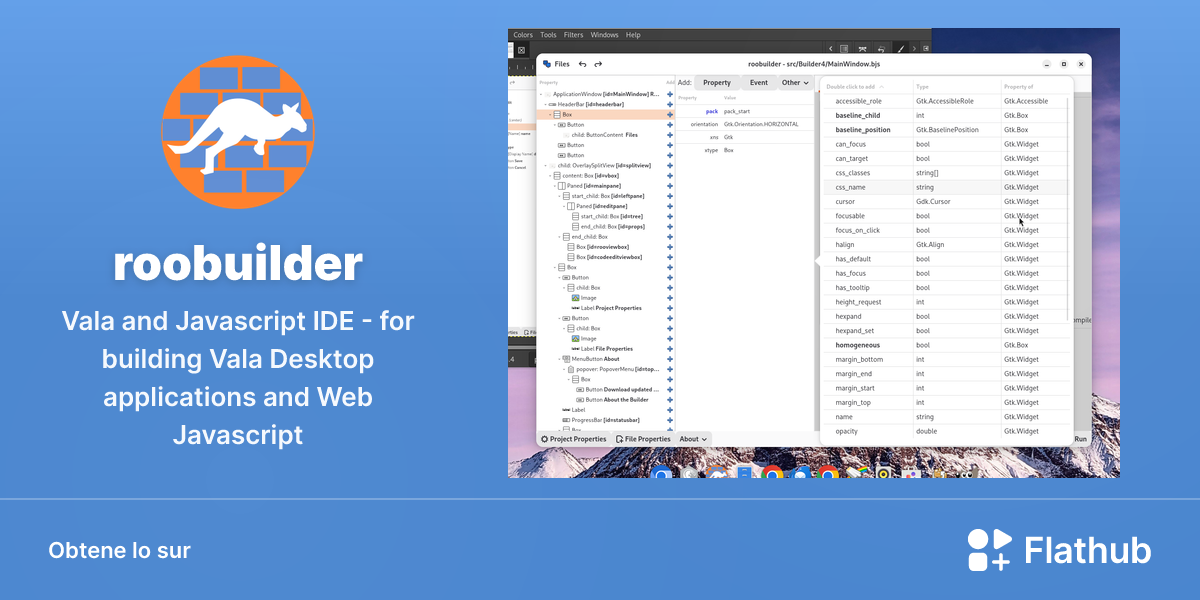The height and width of the screenshot is (600, 1200).
Task: Click plus on popover: PopoverMenu row
Action: coord(670,369)
